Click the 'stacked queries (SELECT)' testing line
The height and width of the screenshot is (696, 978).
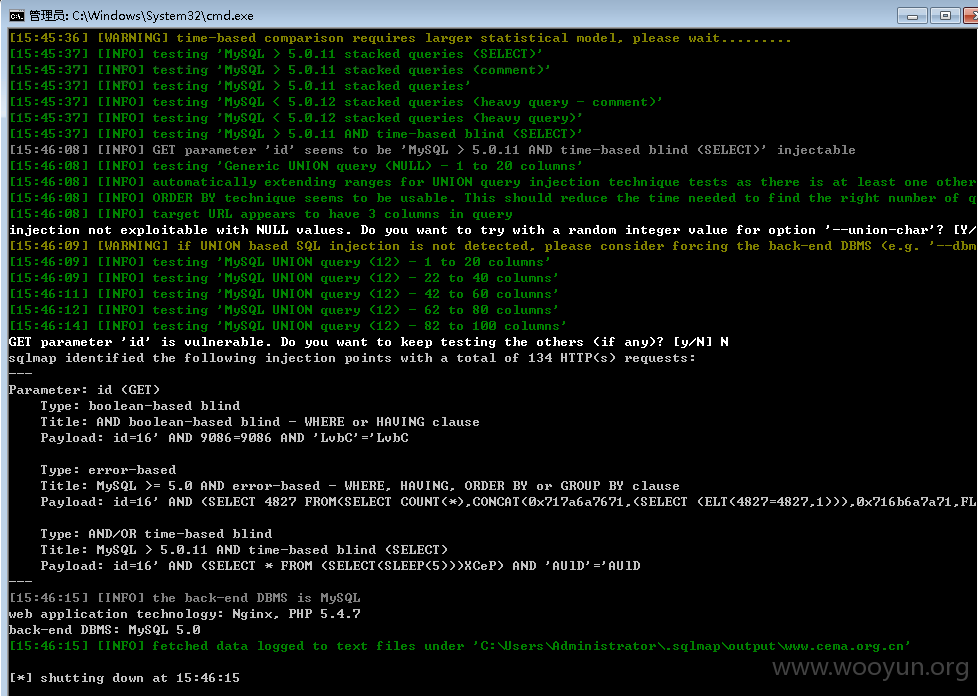pos(276,54)
